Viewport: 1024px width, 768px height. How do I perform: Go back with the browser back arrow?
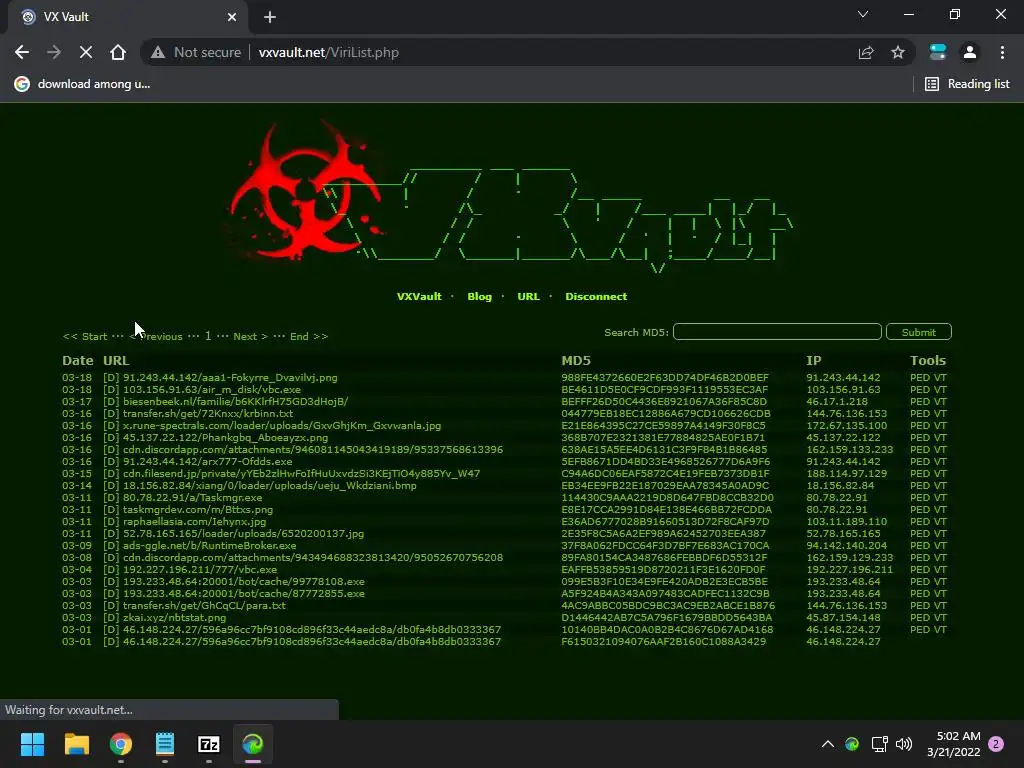point(22,52)
